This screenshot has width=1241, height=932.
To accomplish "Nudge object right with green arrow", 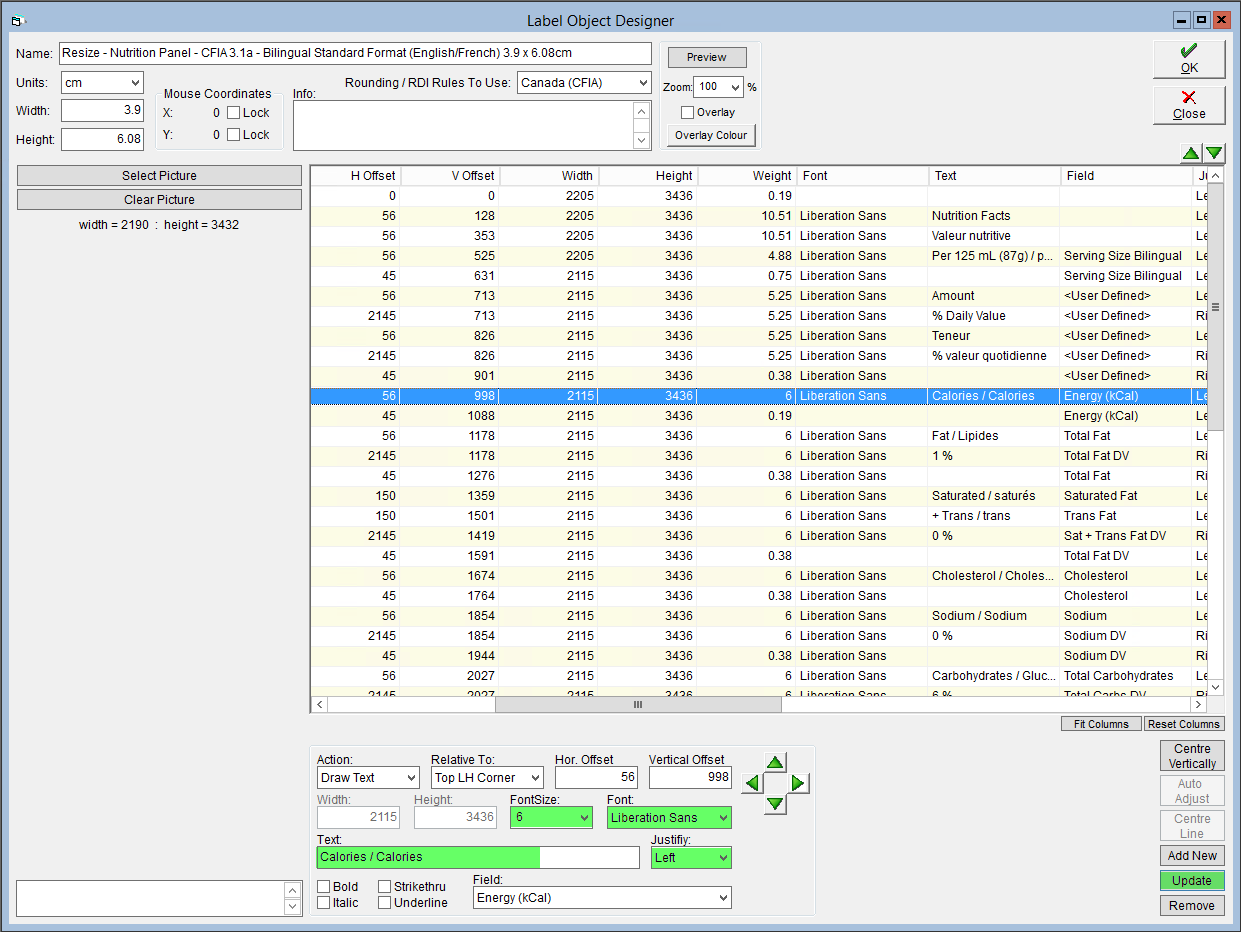I will pos(799,783).
